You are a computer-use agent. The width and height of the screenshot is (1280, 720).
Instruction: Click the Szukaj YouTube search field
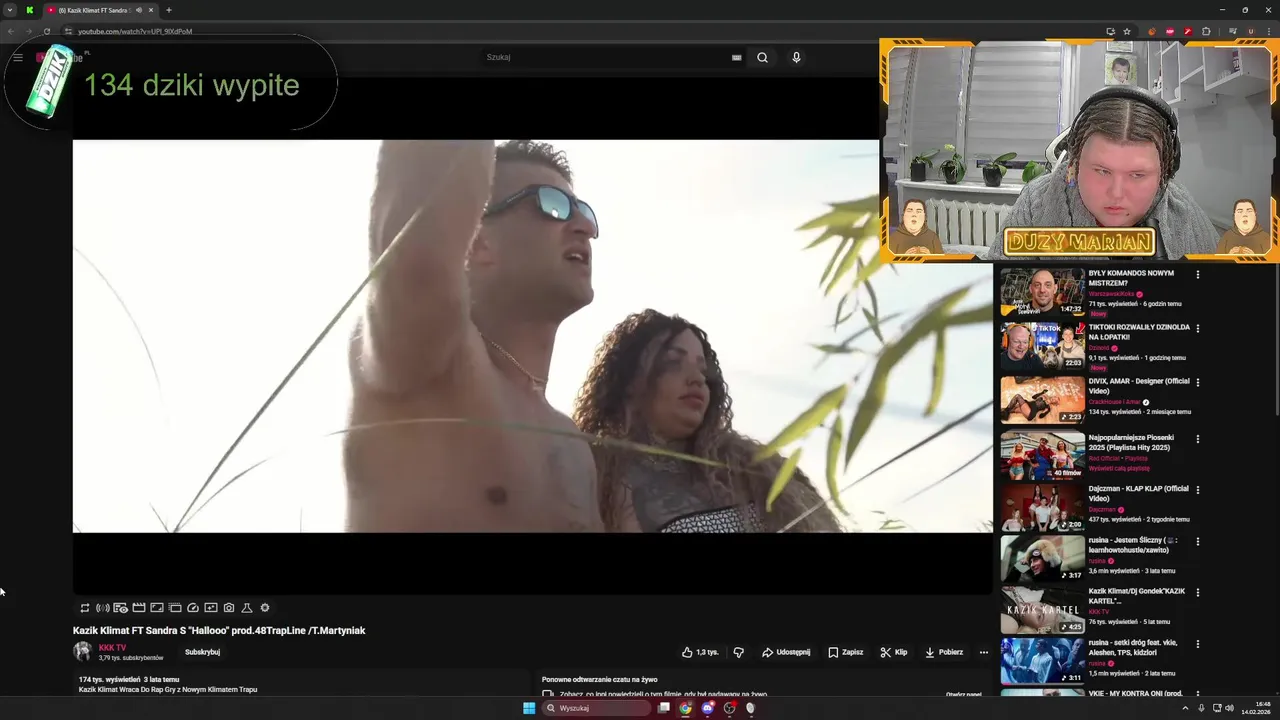click(x=605, y=57)
